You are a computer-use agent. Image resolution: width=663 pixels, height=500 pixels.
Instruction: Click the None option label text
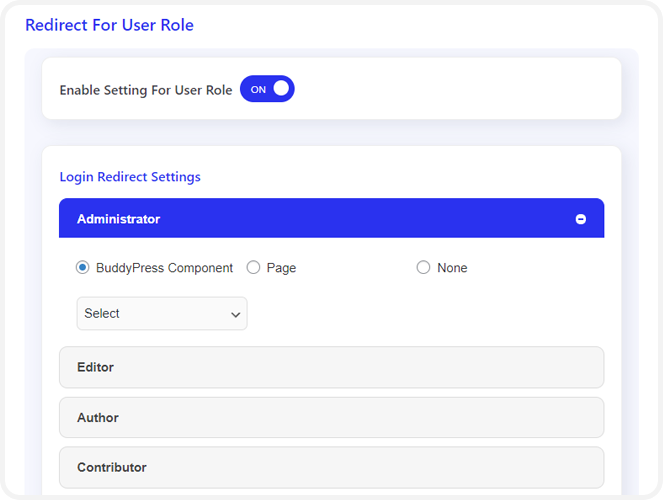(x=452, y=268)
